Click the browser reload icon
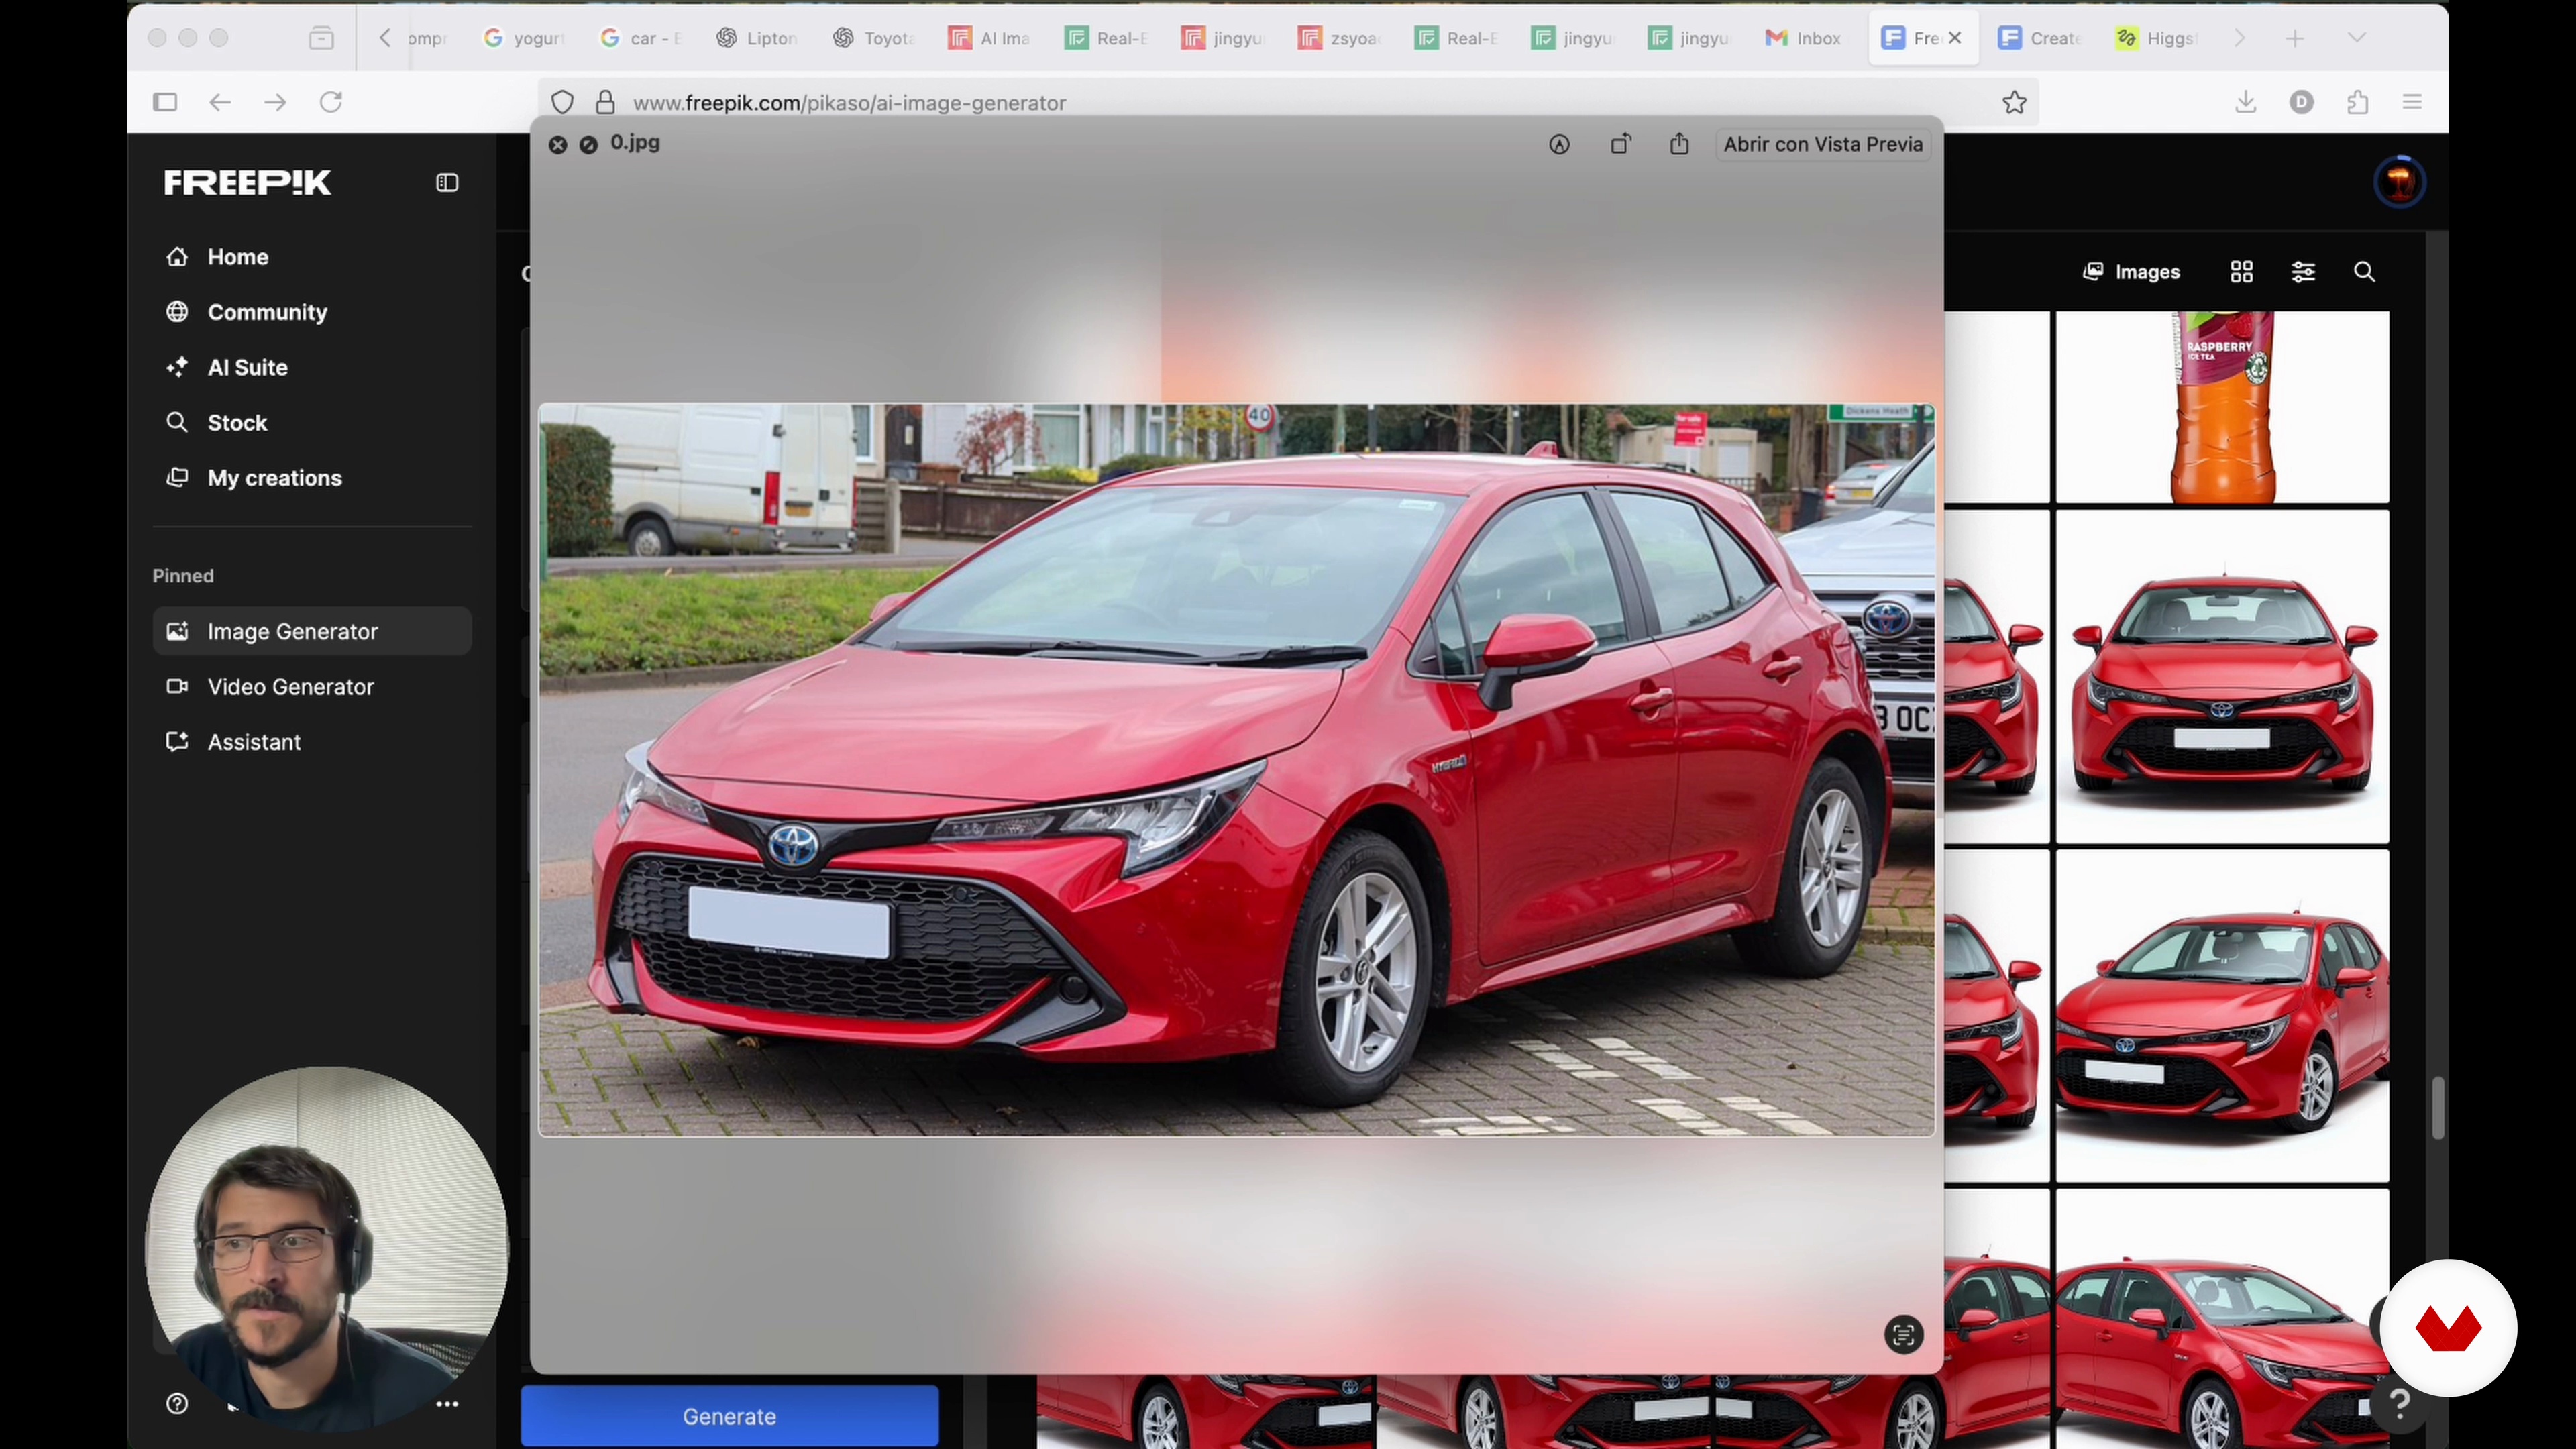The image size is (2576, 1449). coord(331,102)
